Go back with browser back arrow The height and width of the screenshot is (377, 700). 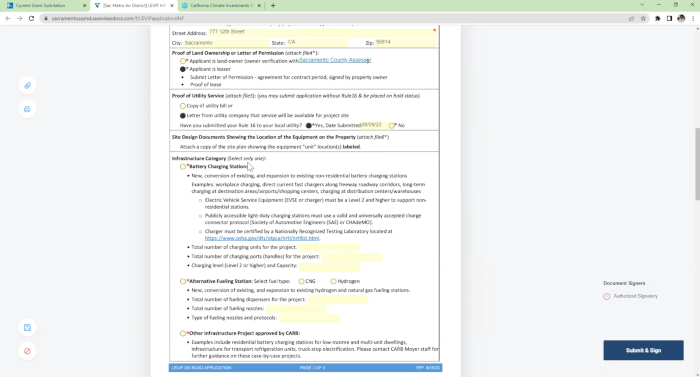pyautogui.click(x=8, y=18)
